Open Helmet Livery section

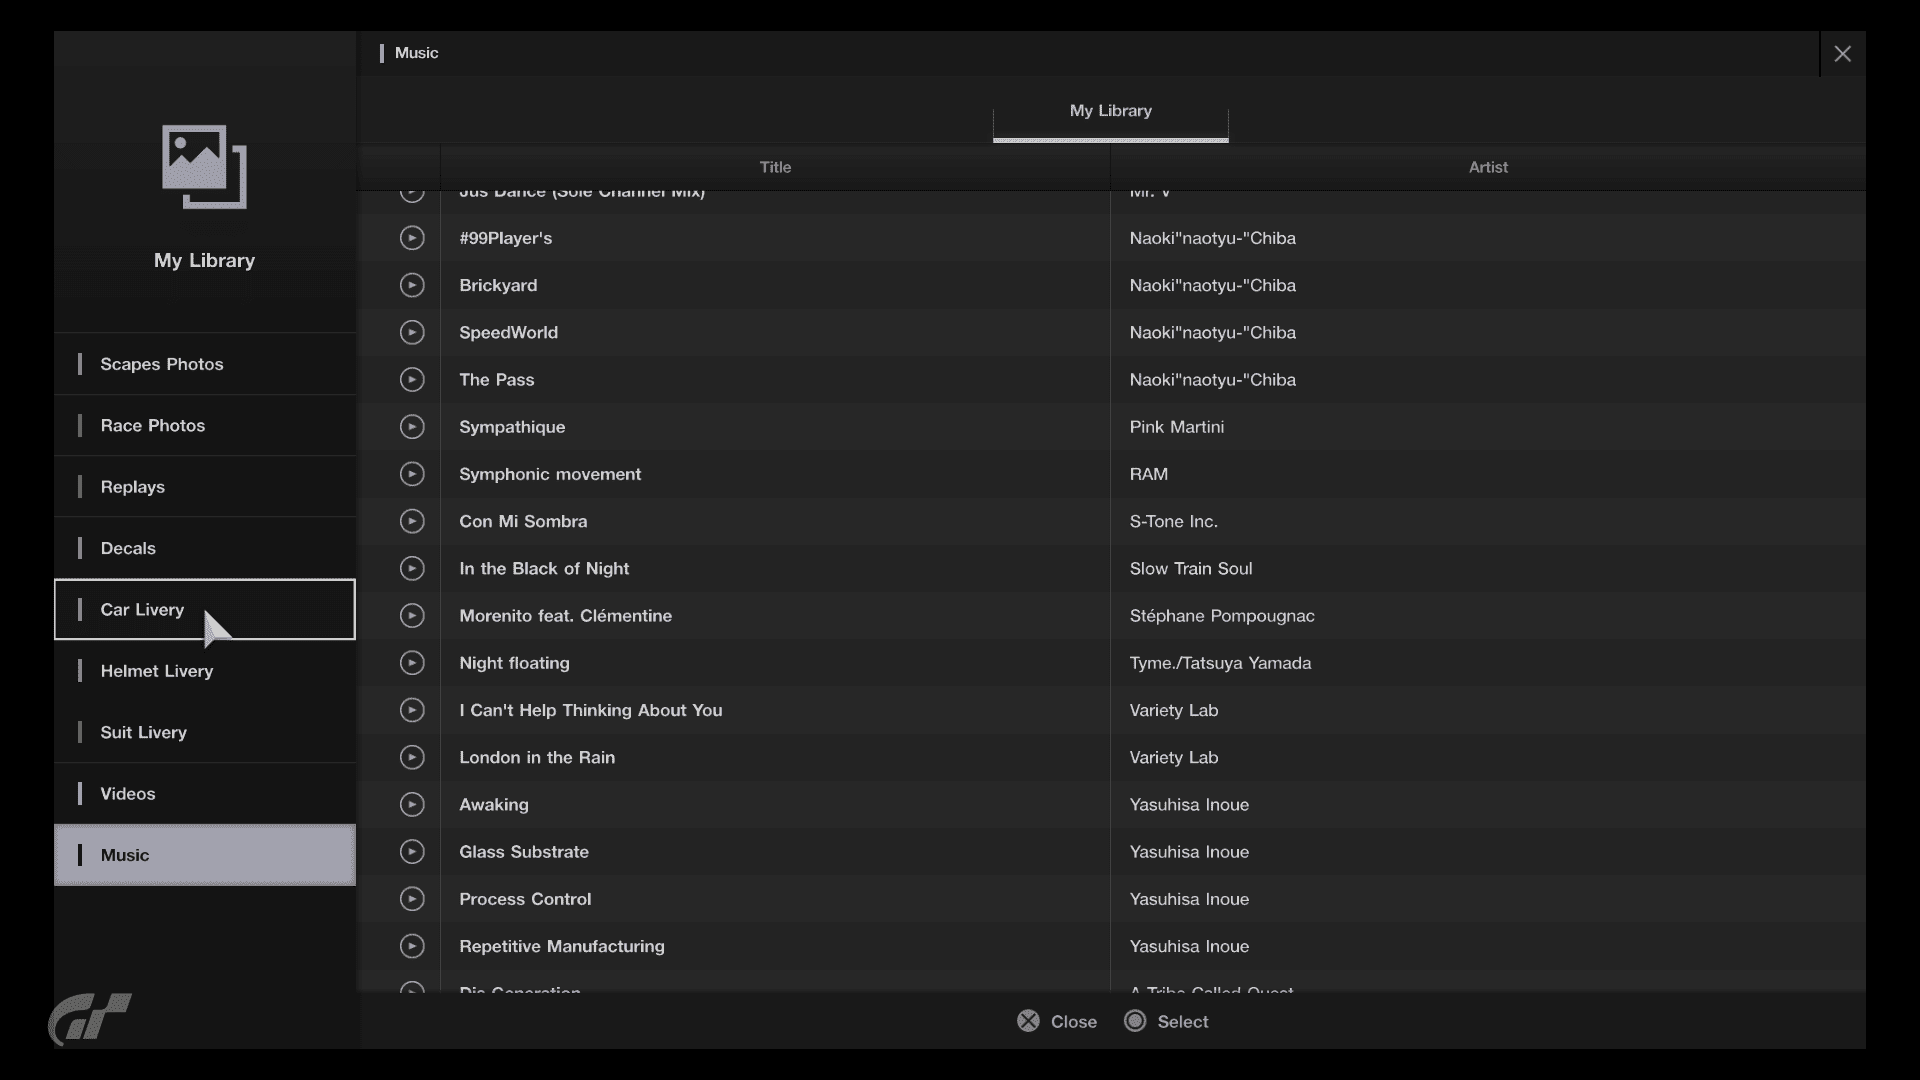pos(205,671)
